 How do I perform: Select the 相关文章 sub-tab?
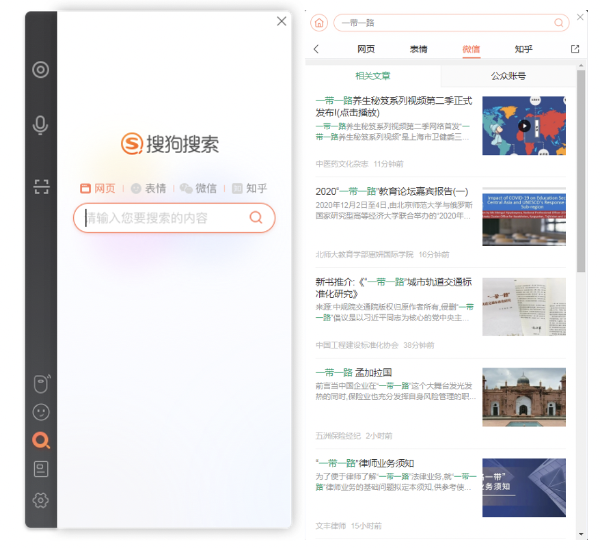(373, 76)
